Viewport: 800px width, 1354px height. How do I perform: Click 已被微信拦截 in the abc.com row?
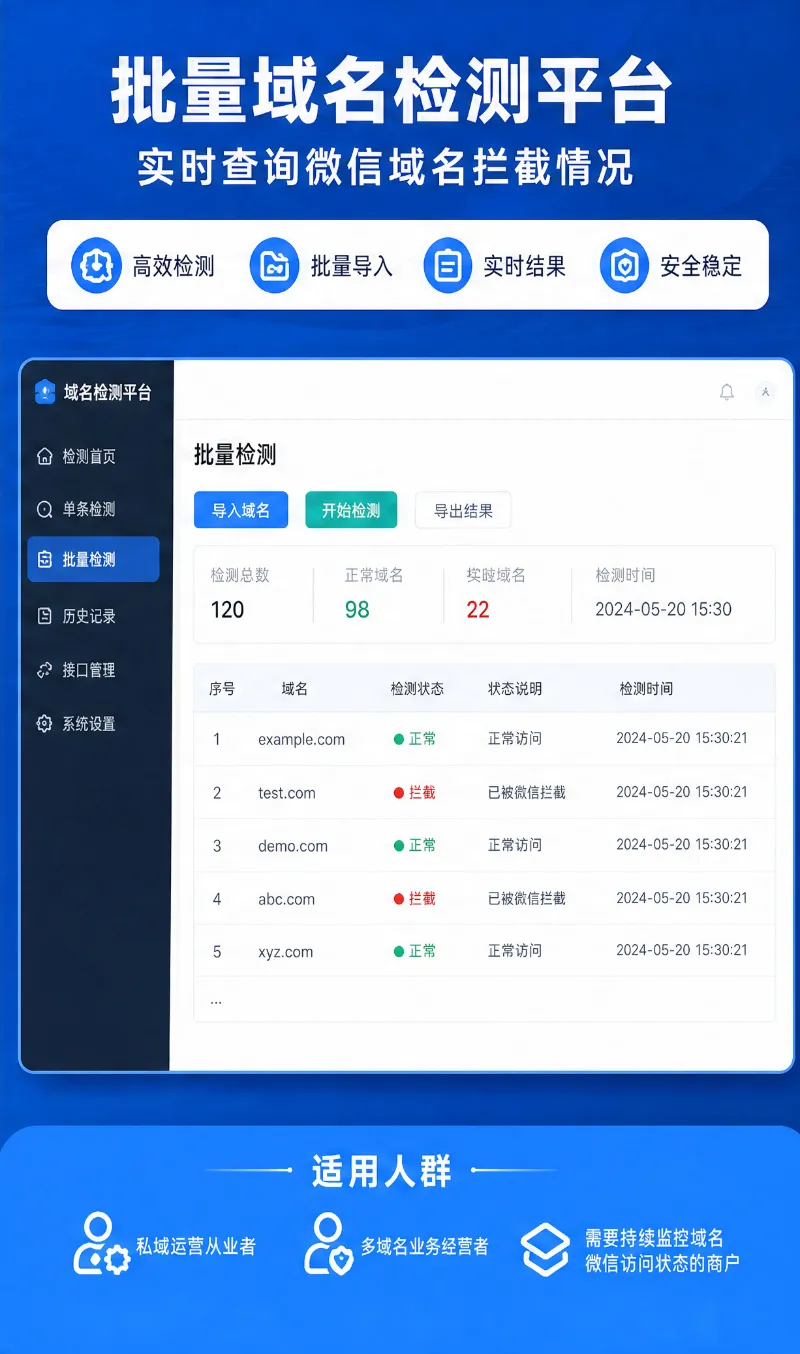[527, 898]
